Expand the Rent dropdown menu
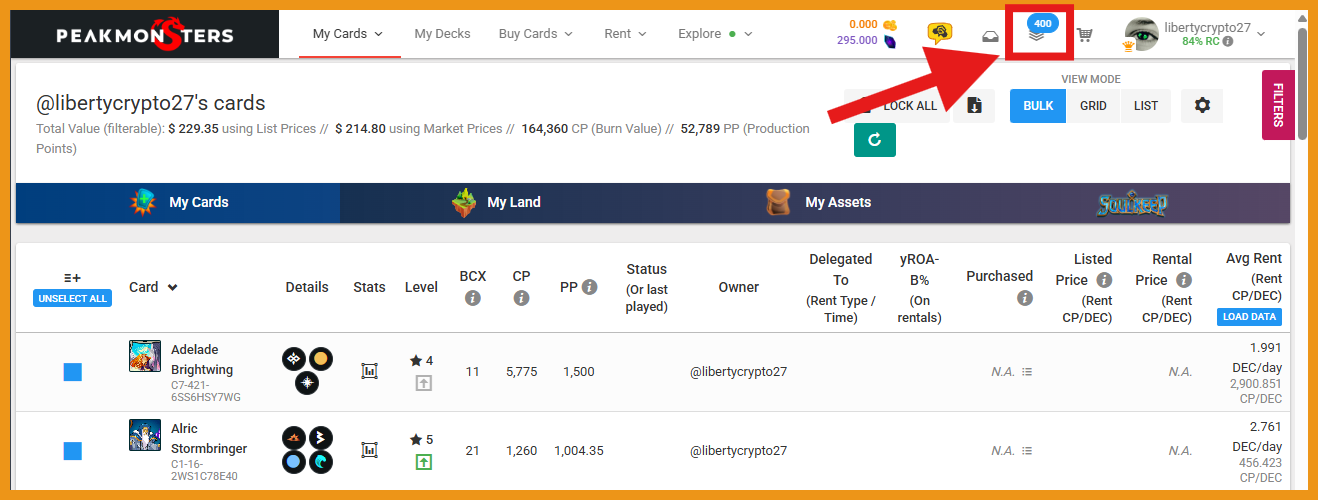The height and width of the screenshot is (500, 1318). pos(626,34)
